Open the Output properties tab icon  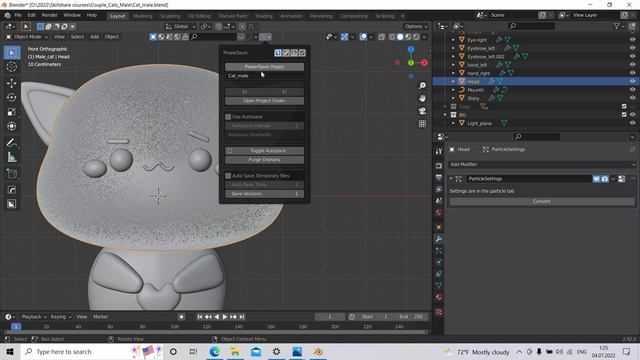439,178
